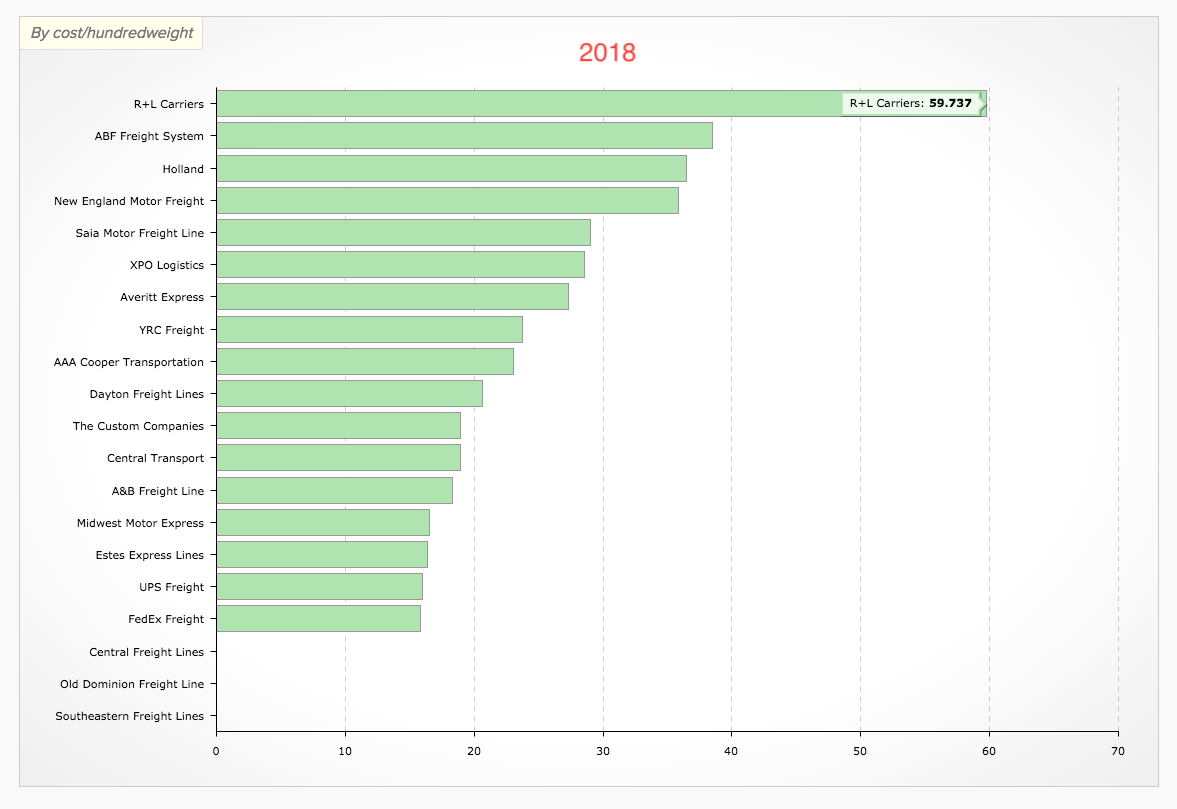Viewport: 1177px width, 809px height.
Task: Click the Averitt Express bar
Action: coord(393,296)
